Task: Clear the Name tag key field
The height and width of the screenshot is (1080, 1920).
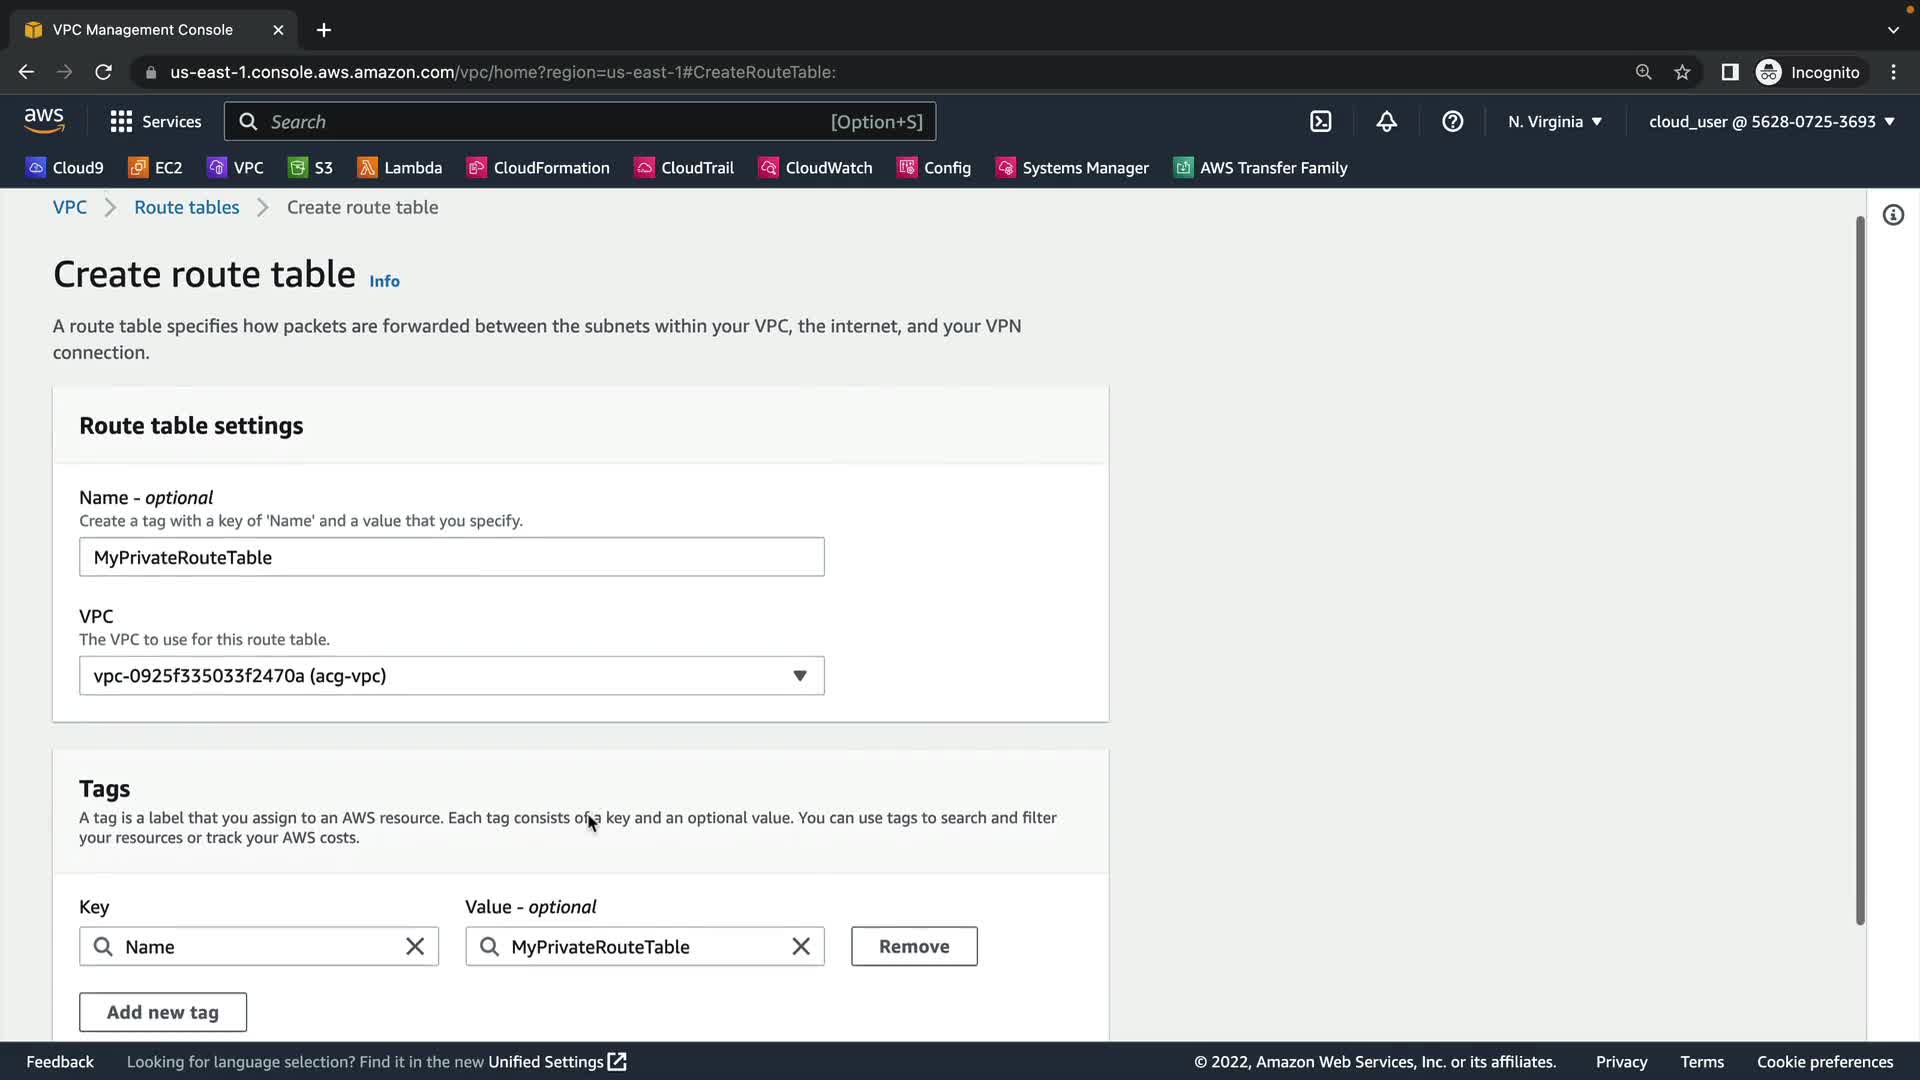Action: (415, 947)
